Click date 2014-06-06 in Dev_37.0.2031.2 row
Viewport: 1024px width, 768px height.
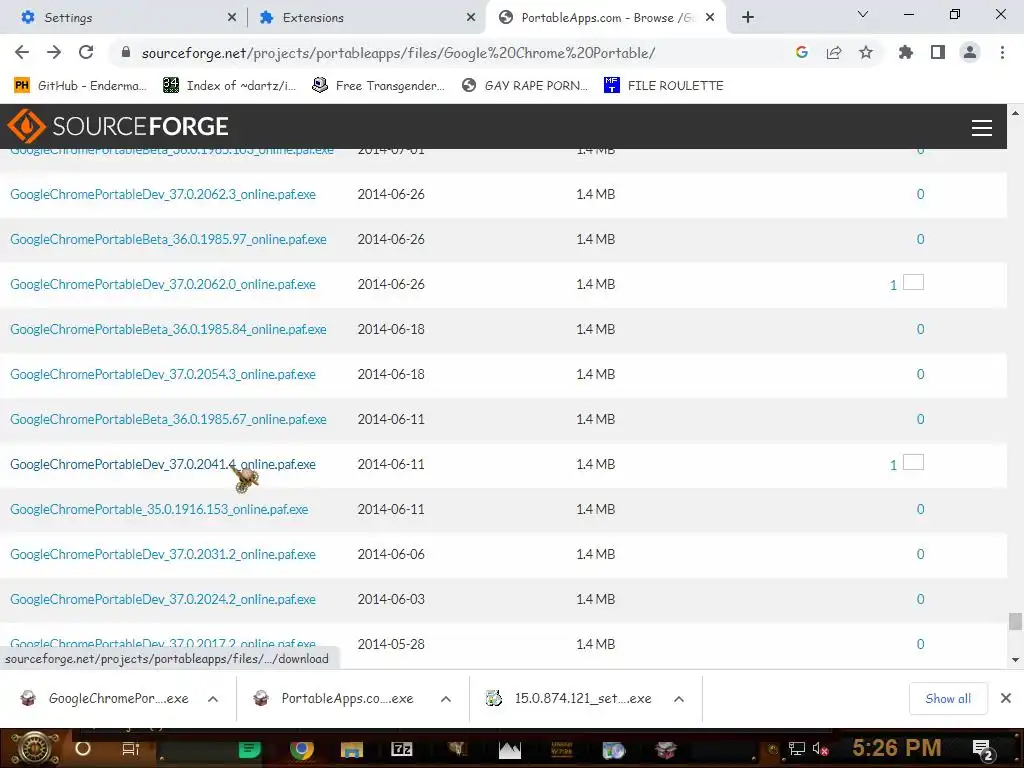(x=391, y=554)
